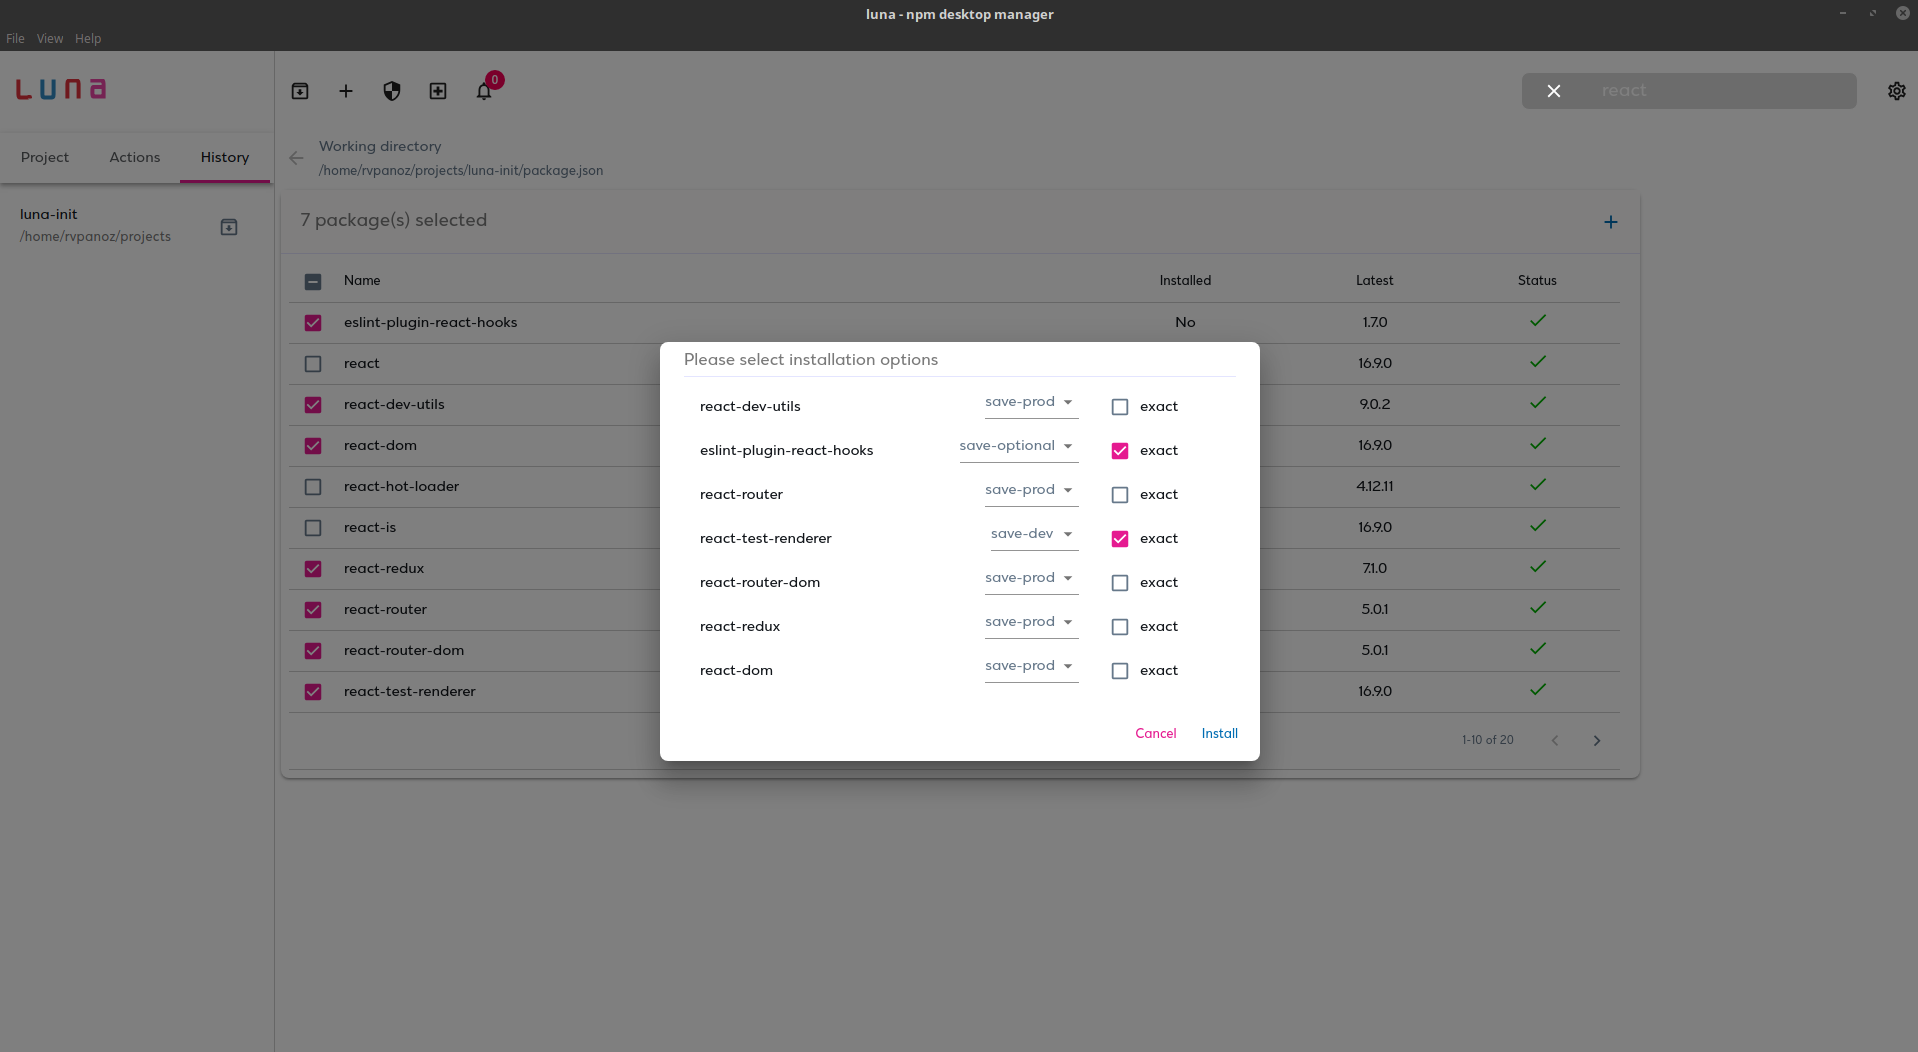1918x1052 pixels.
Task: Open save-optional dropdown for eslint-plugin-react-hooks
Action: coord(1018,446)
